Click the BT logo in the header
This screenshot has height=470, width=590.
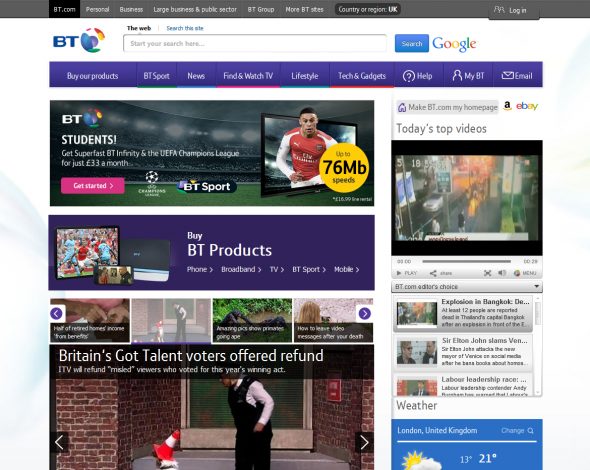coord(79,41)
